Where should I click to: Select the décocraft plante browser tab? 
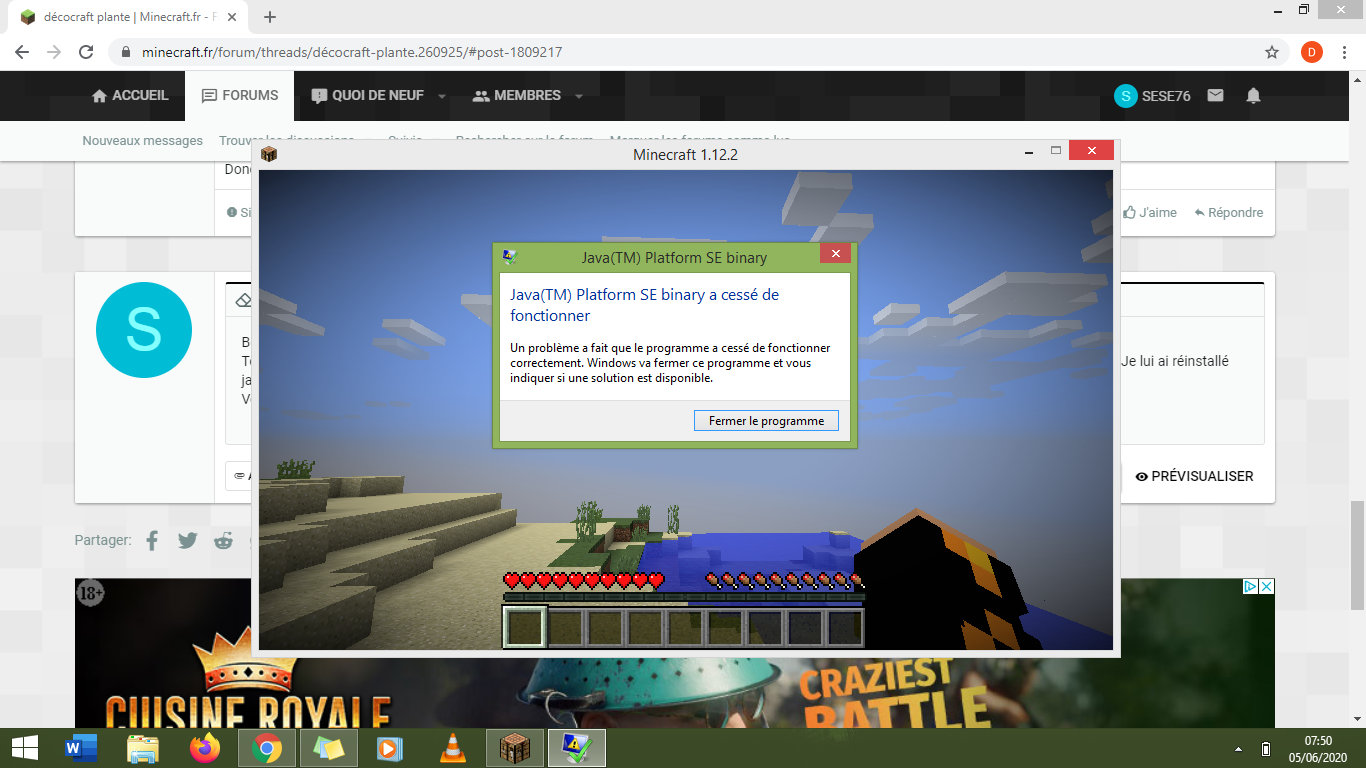pyautogui.click(x=130, y=17)
